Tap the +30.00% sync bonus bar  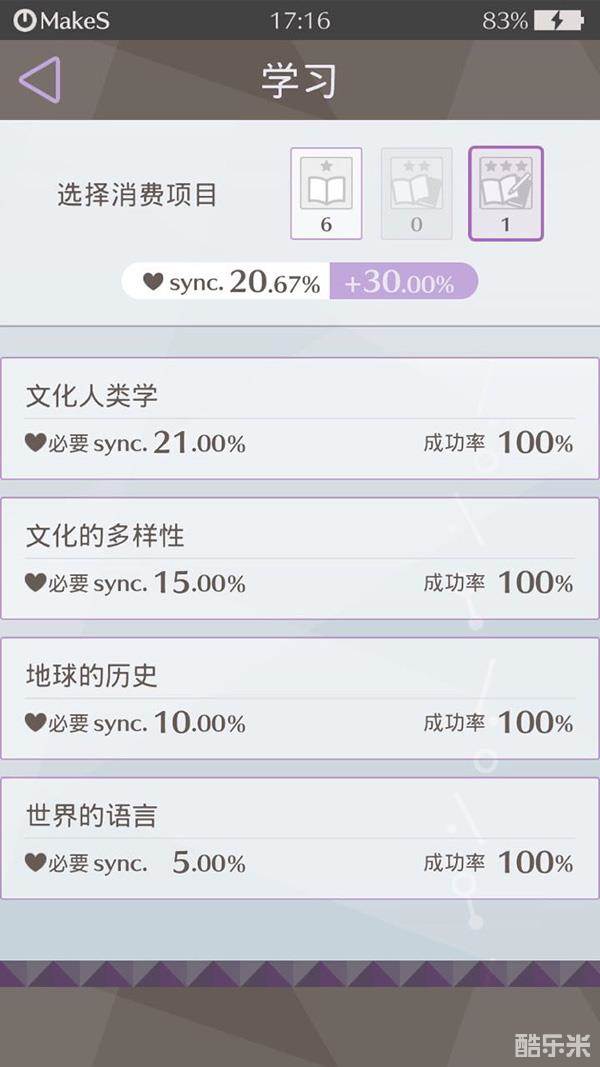point(402,283)
